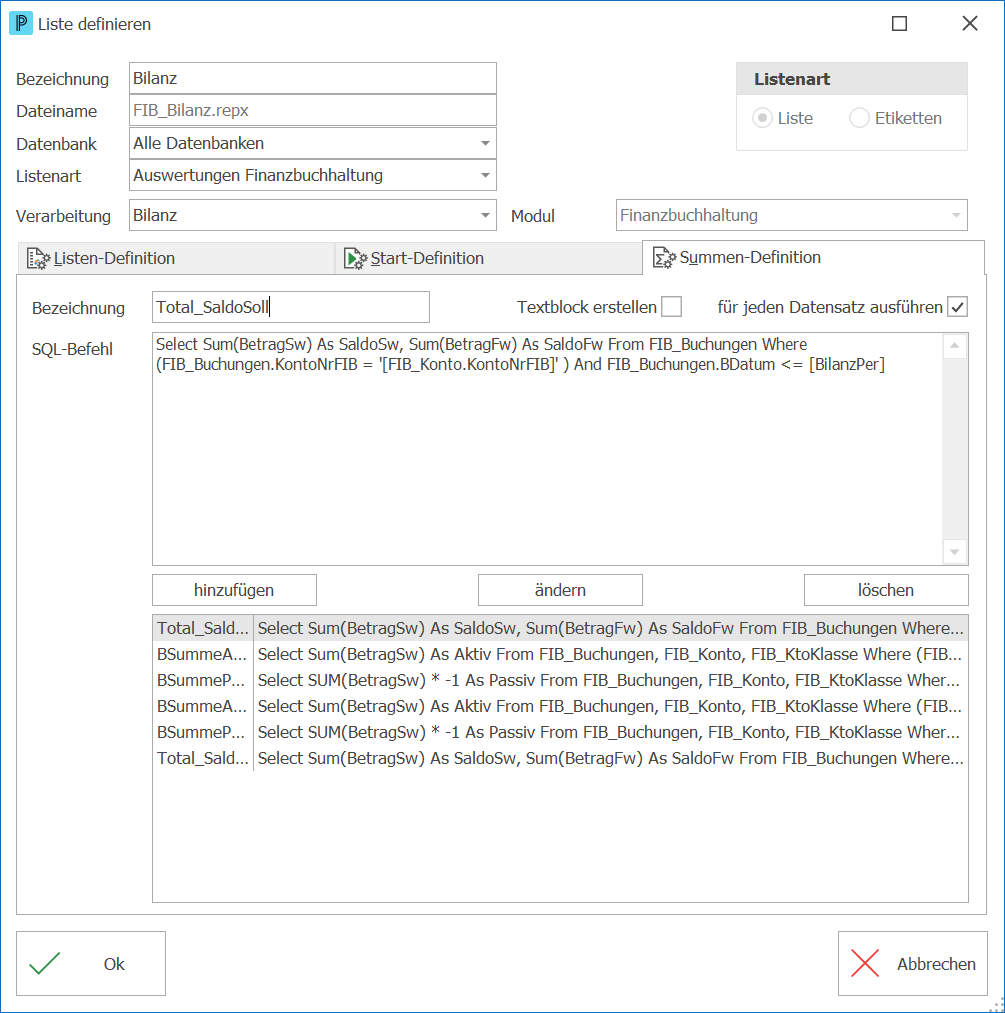This screenshot has height=1013, width=1005.
Task: Click the ändern button
Action: coord(560,590)
